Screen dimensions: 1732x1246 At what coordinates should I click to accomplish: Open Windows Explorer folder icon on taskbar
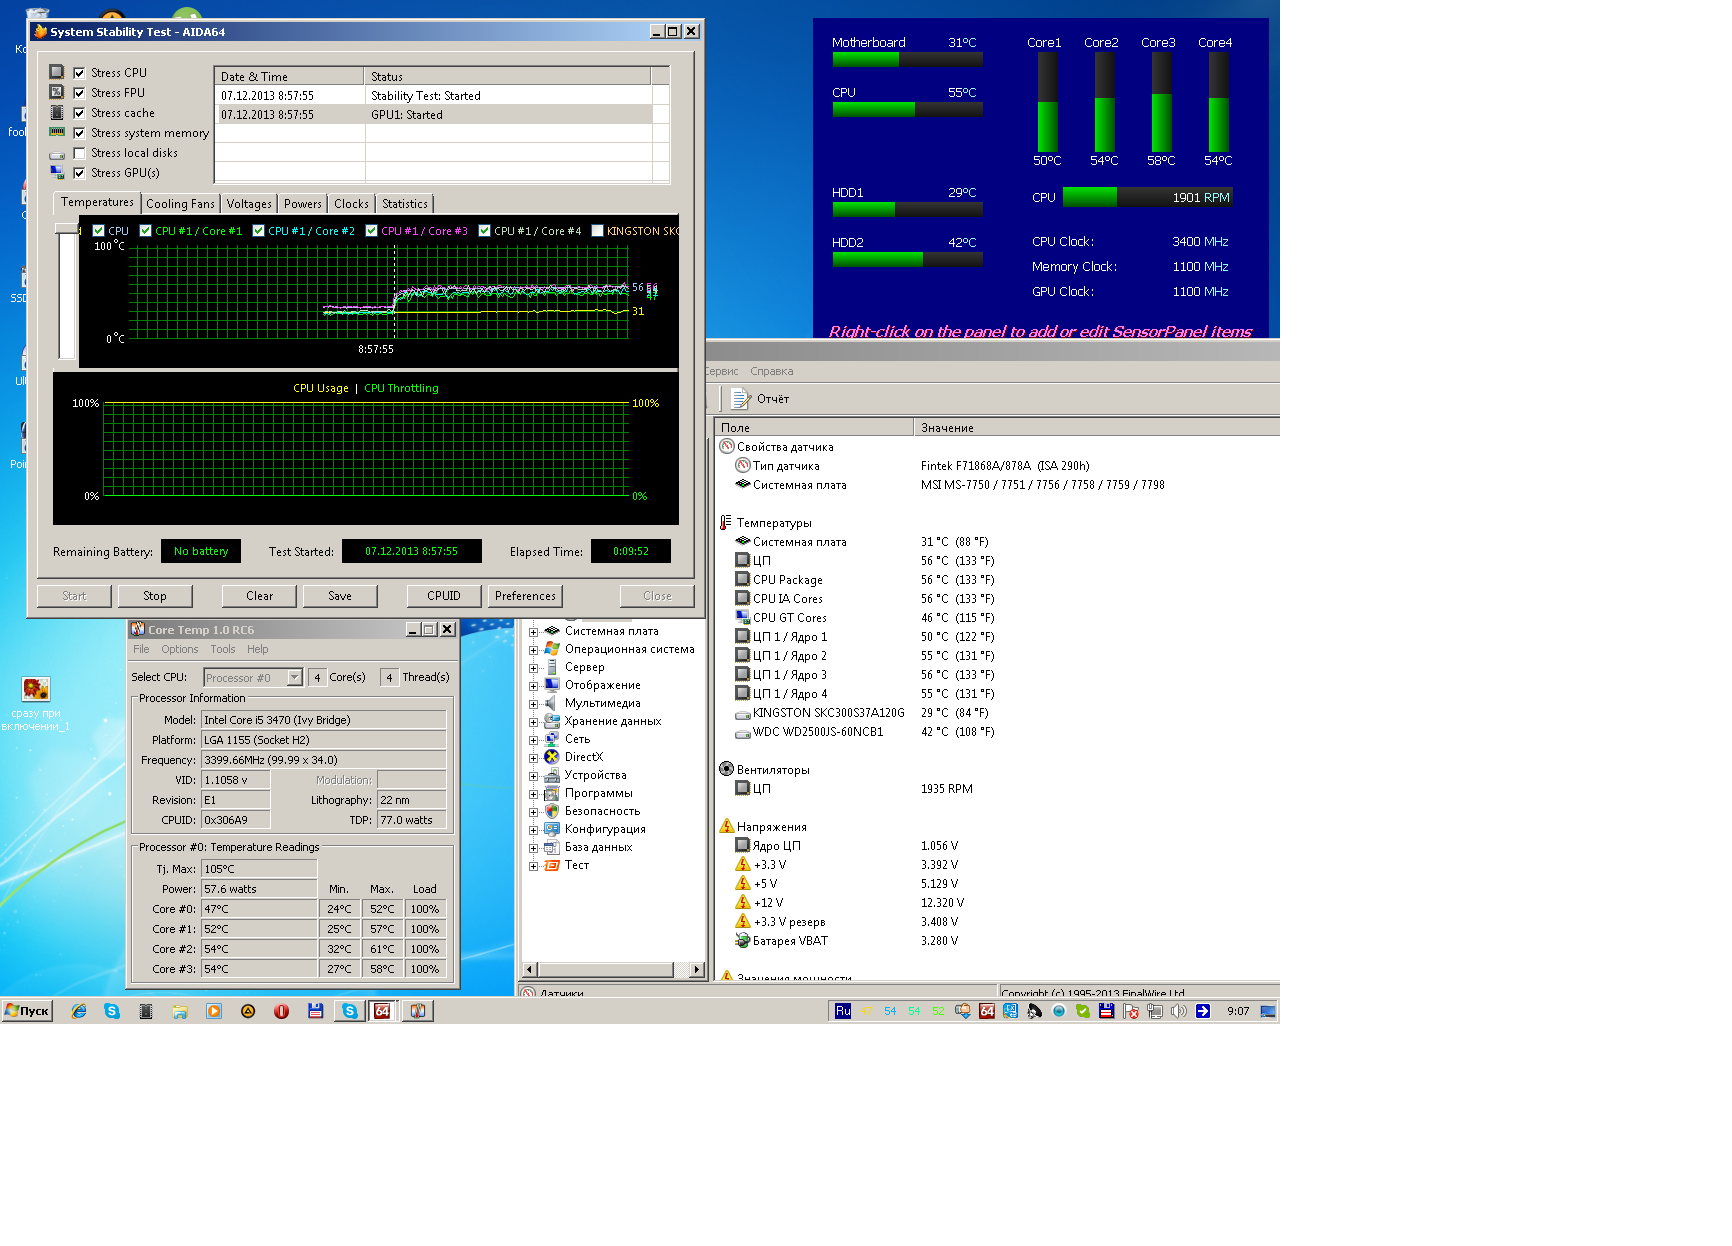coord(180,1011)
